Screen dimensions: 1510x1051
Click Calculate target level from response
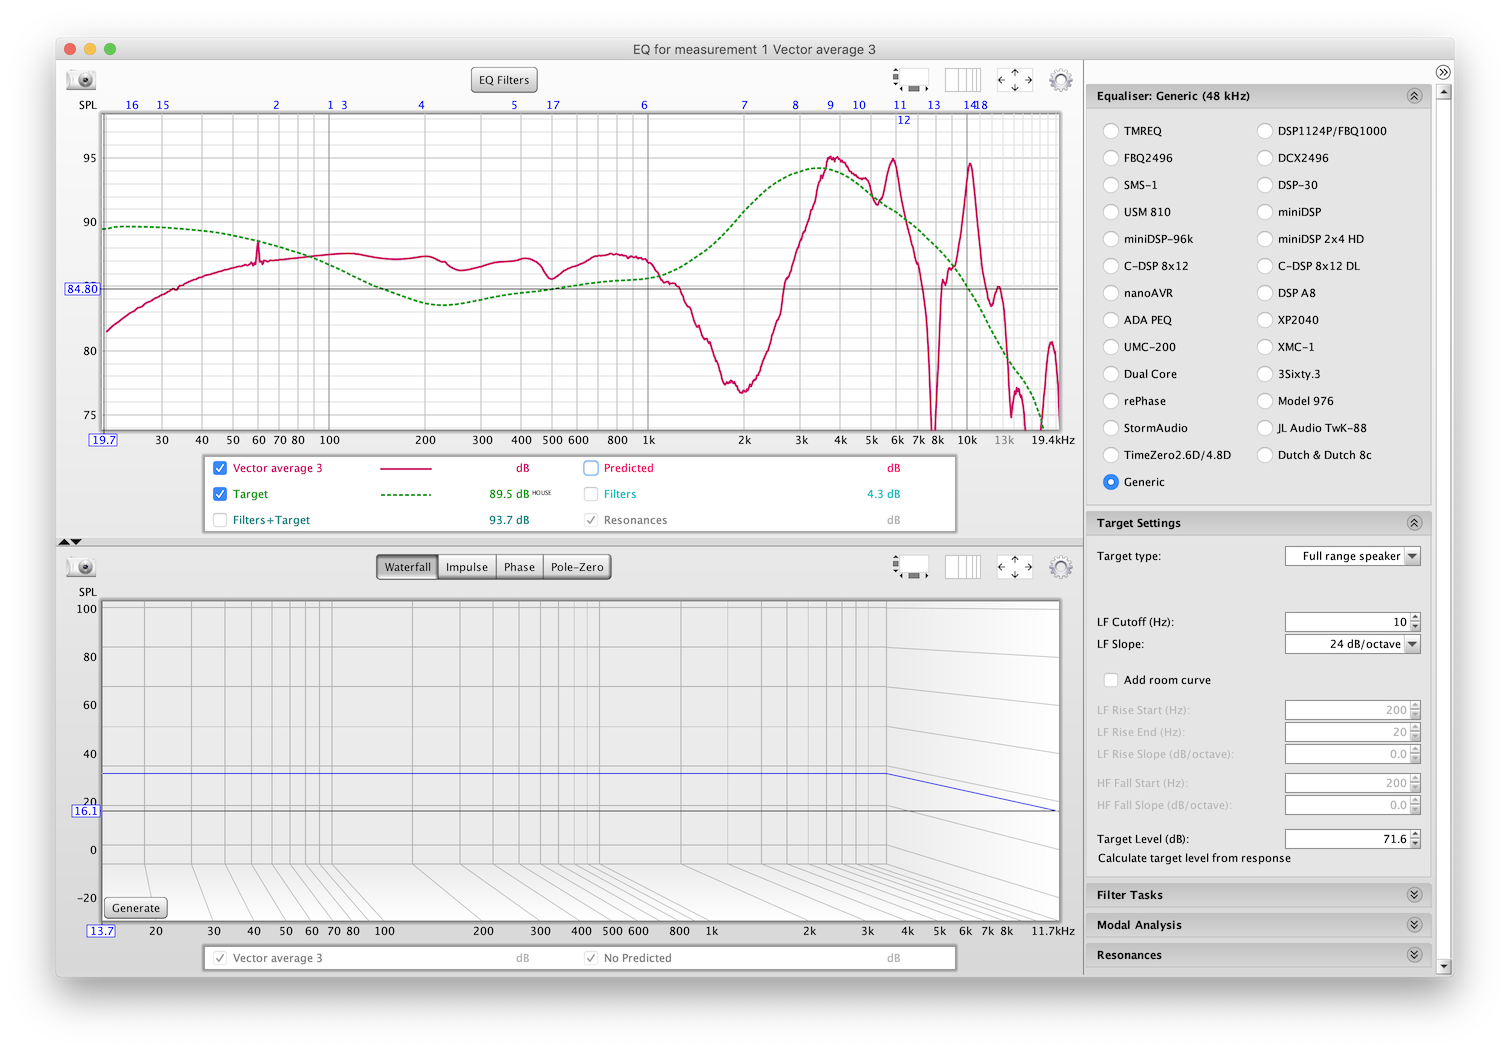(1194, 858)
